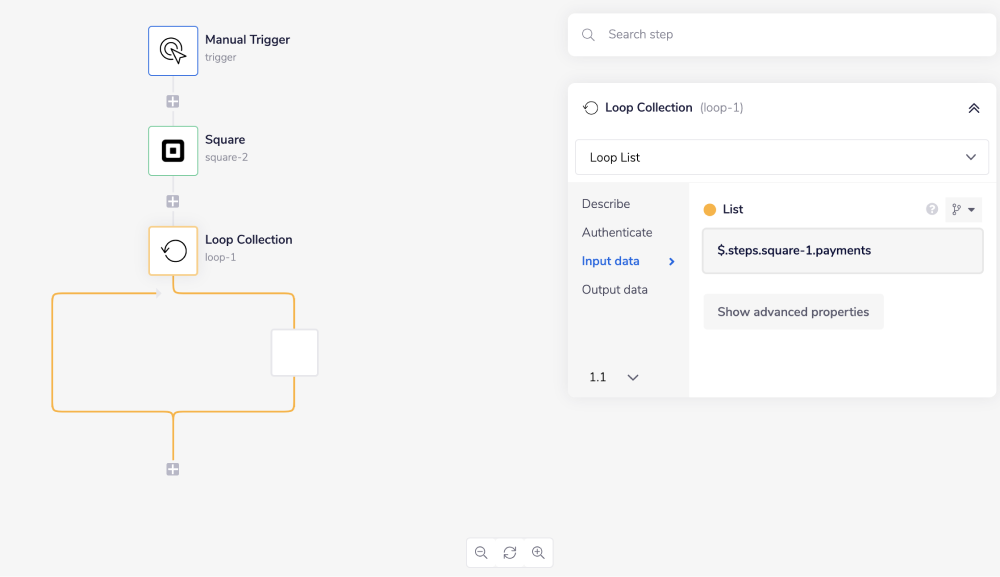Switch to the Describe tab
Image resolution: width=1000 pixels, height=577 pixels.
click(x=606, y=204)
